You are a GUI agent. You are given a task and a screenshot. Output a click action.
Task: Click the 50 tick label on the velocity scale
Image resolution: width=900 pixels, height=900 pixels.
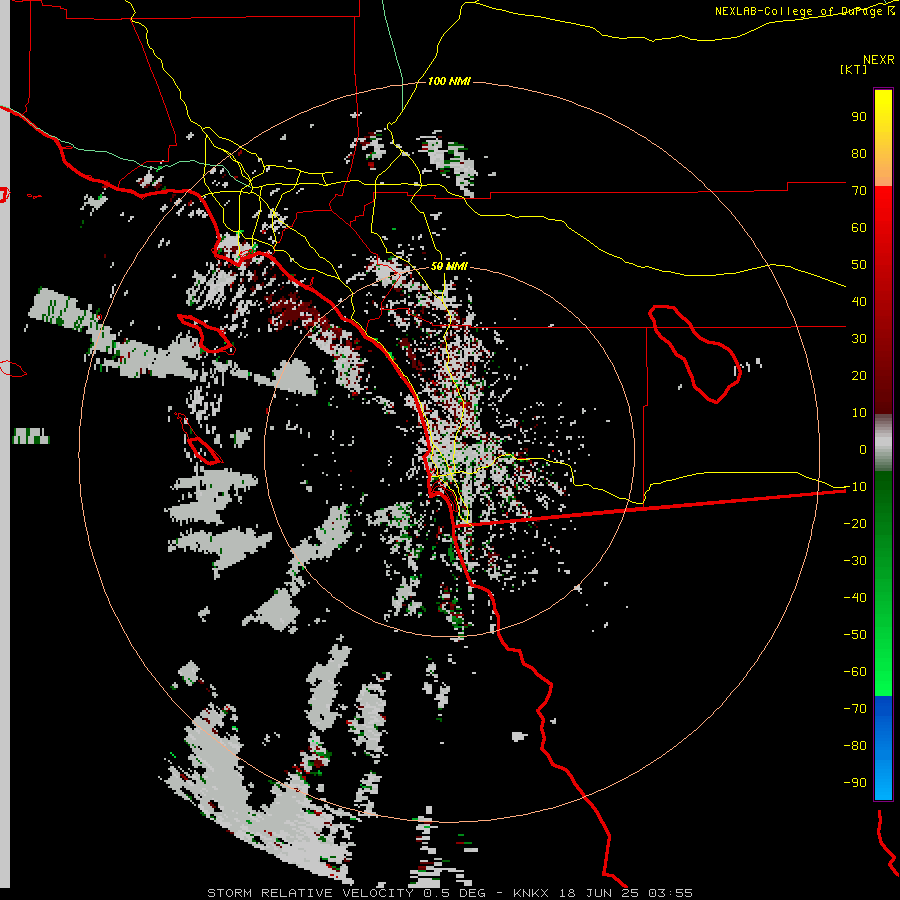[x=859, y=265]
